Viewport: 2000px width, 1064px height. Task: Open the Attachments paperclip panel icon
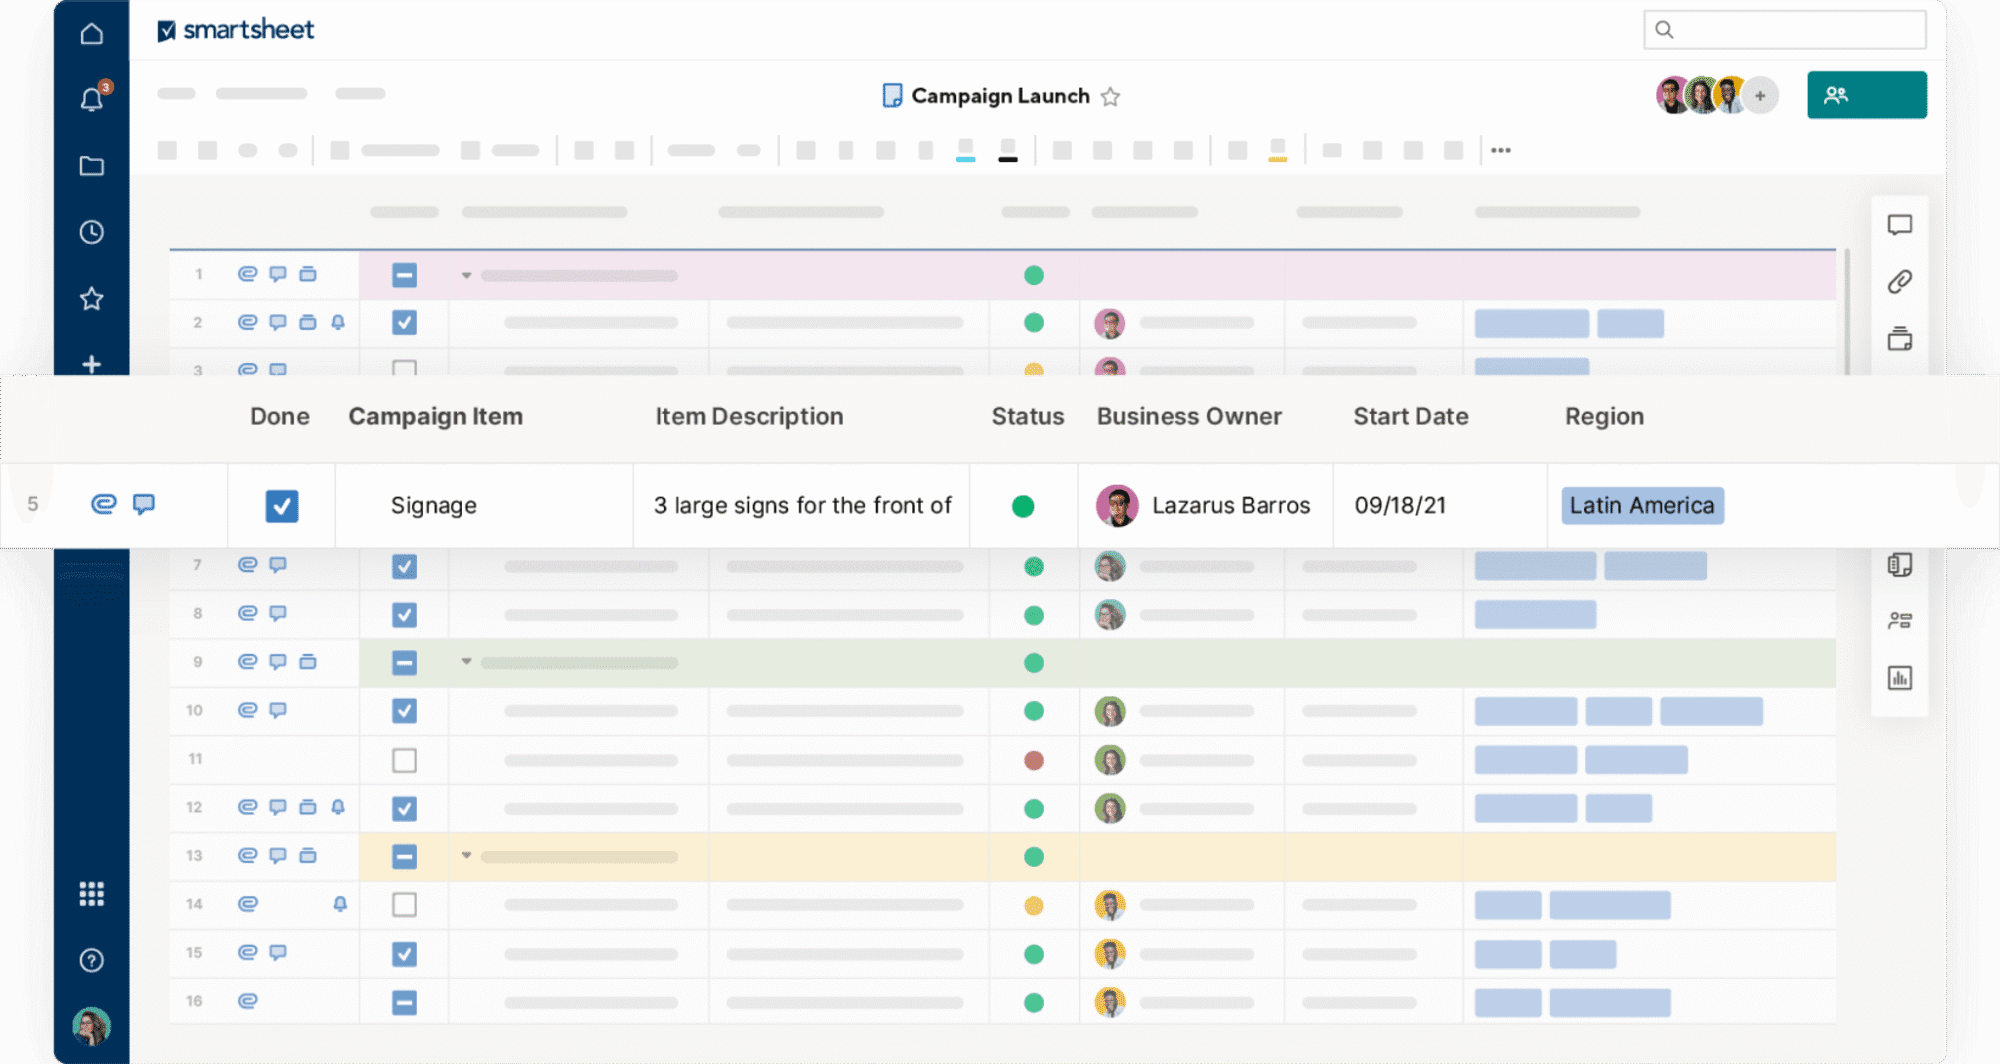tap(1899, 282)
